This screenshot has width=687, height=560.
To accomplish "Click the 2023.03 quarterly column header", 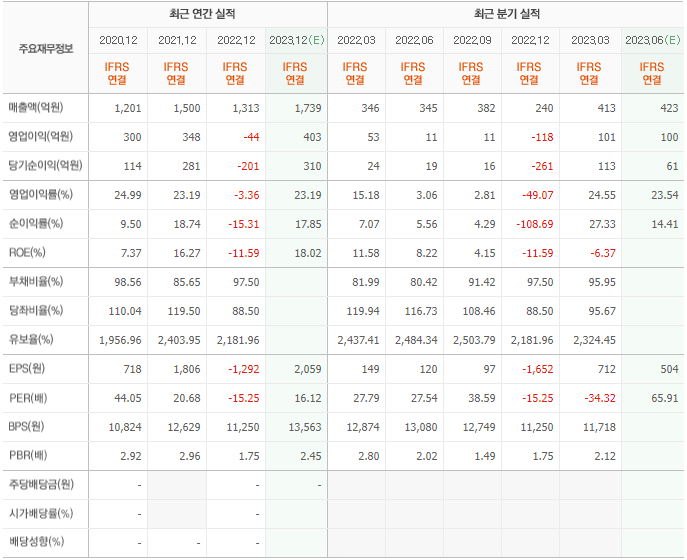I will 590,40.
